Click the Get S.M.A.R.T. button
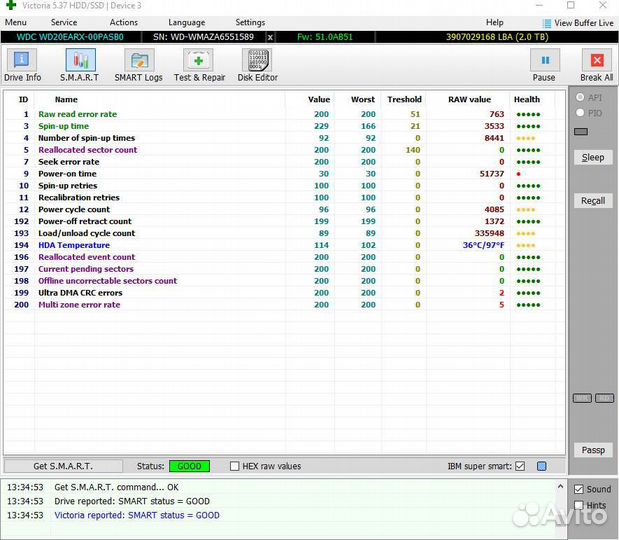This screenshot has width=619, height=540. [x=62, y=466]
